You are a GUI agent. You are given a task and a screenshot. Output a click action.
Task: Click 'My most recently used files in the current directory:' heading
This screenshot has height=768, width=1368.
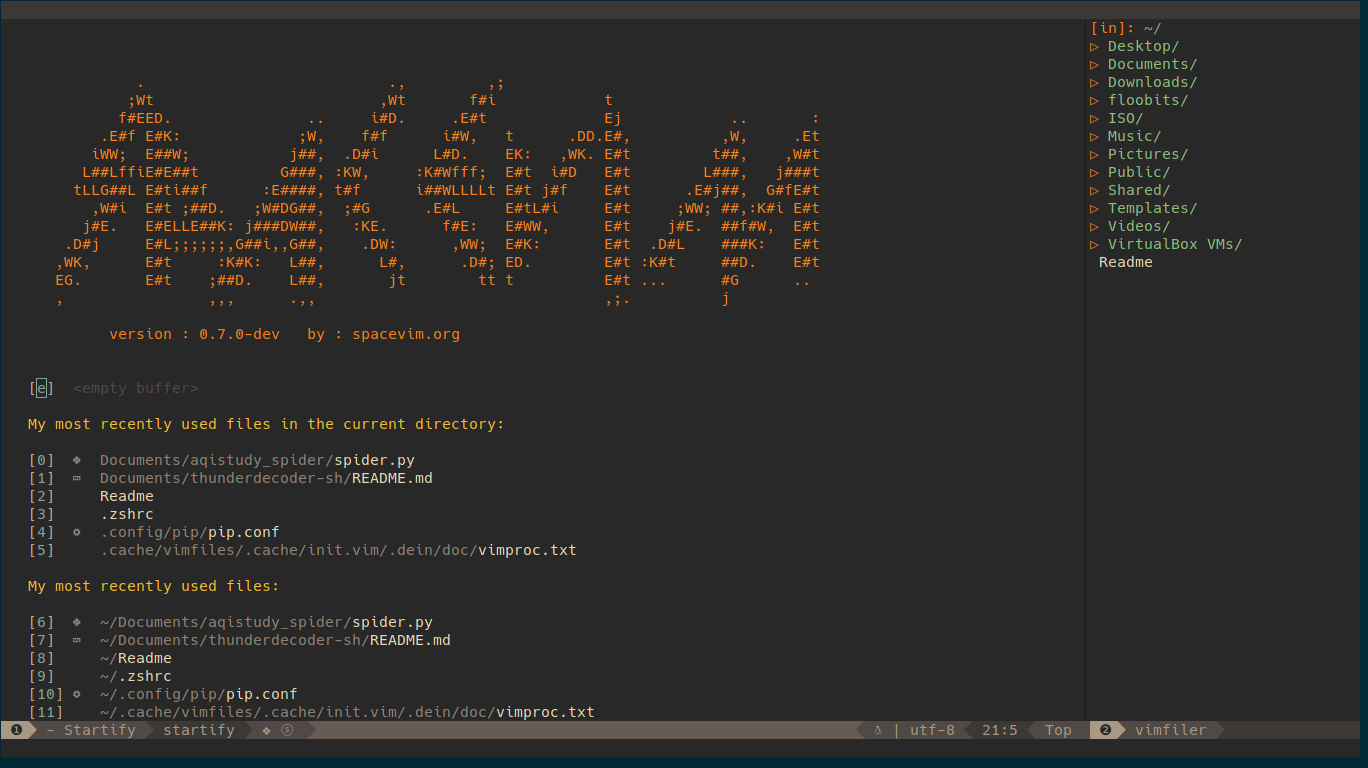266,424
